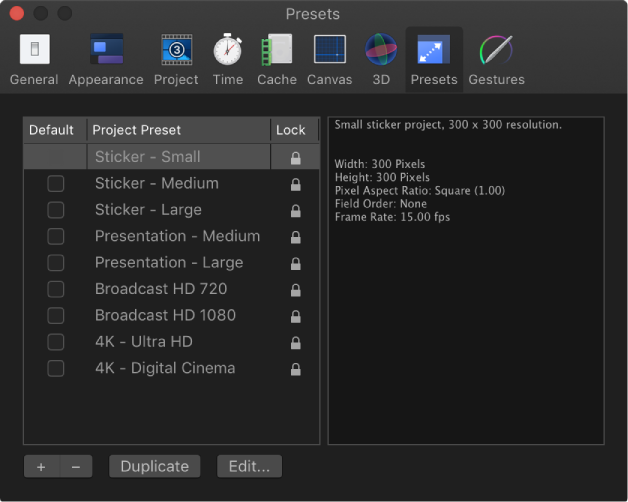Click lock icon for Broadcast HD 720
This screenshot has width=628, height=502.
296,290
